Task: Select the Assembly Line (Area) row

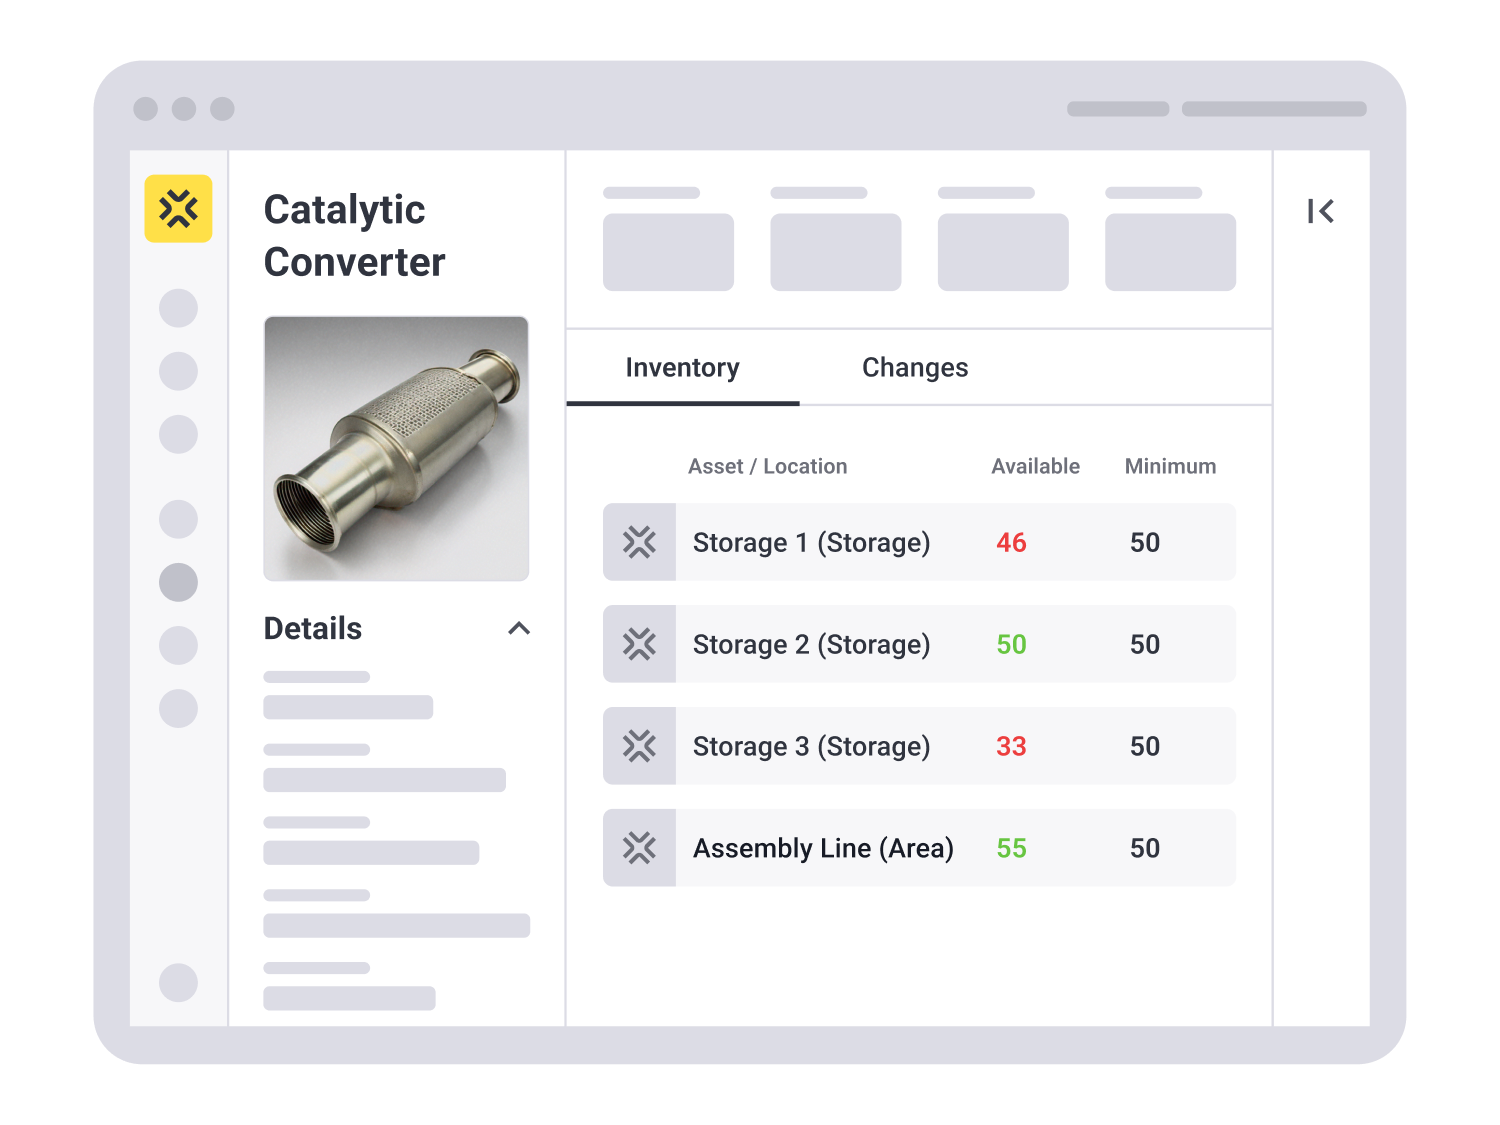Action: click(919, 848)
